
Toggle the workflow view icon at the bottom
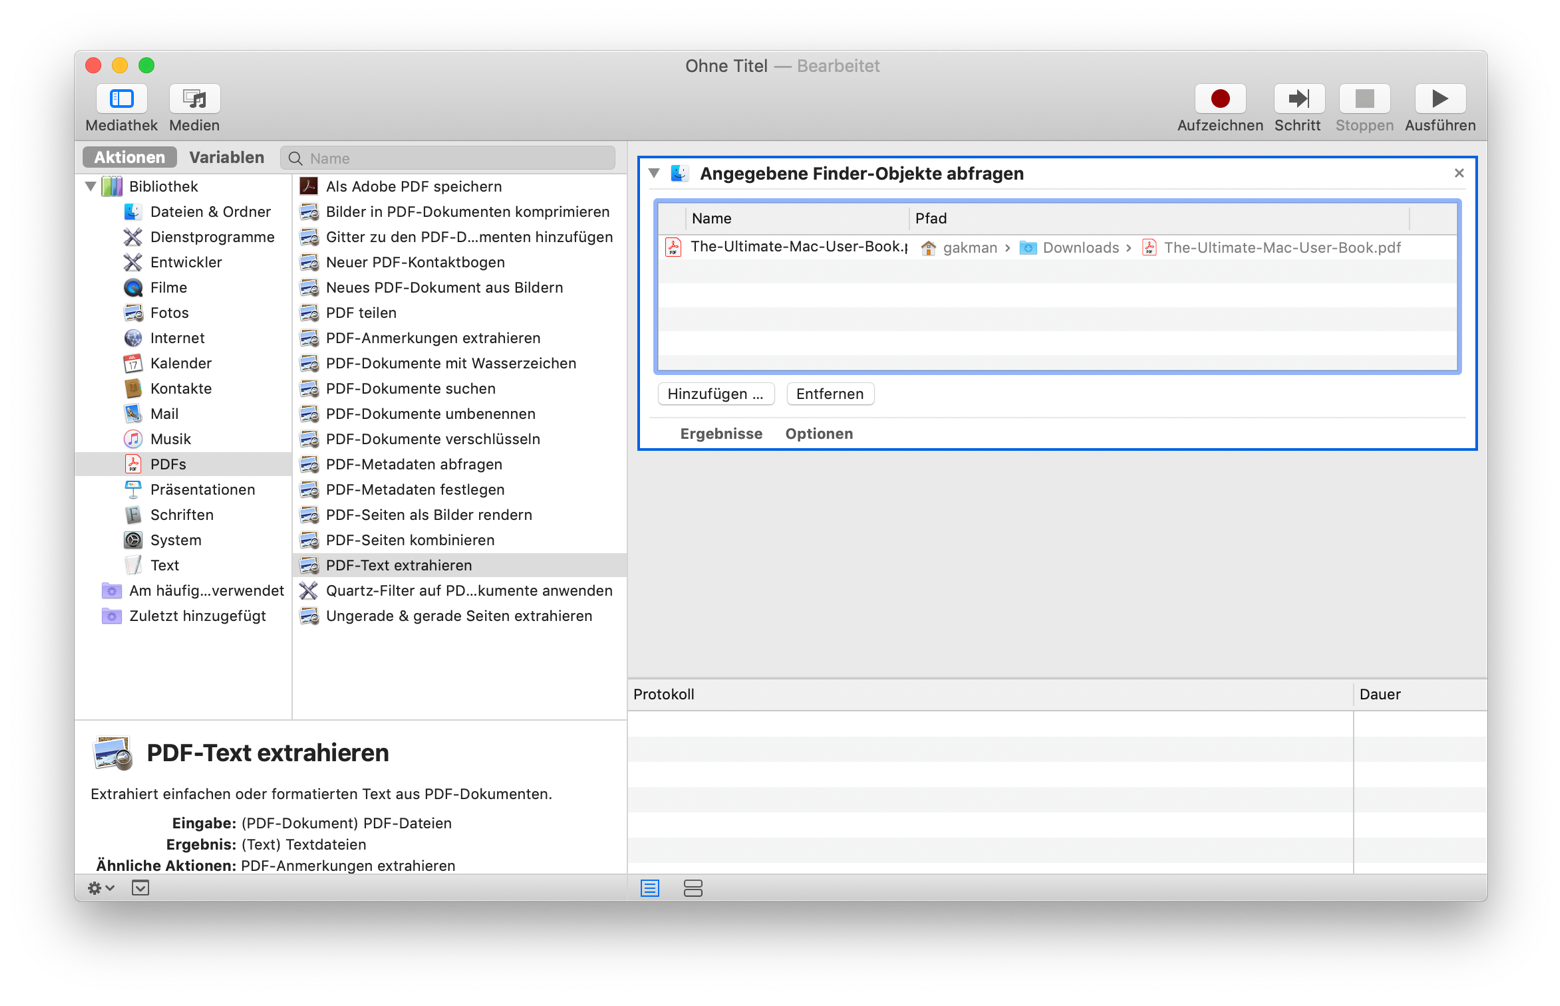pyautogui.click(x=693, y=887)
